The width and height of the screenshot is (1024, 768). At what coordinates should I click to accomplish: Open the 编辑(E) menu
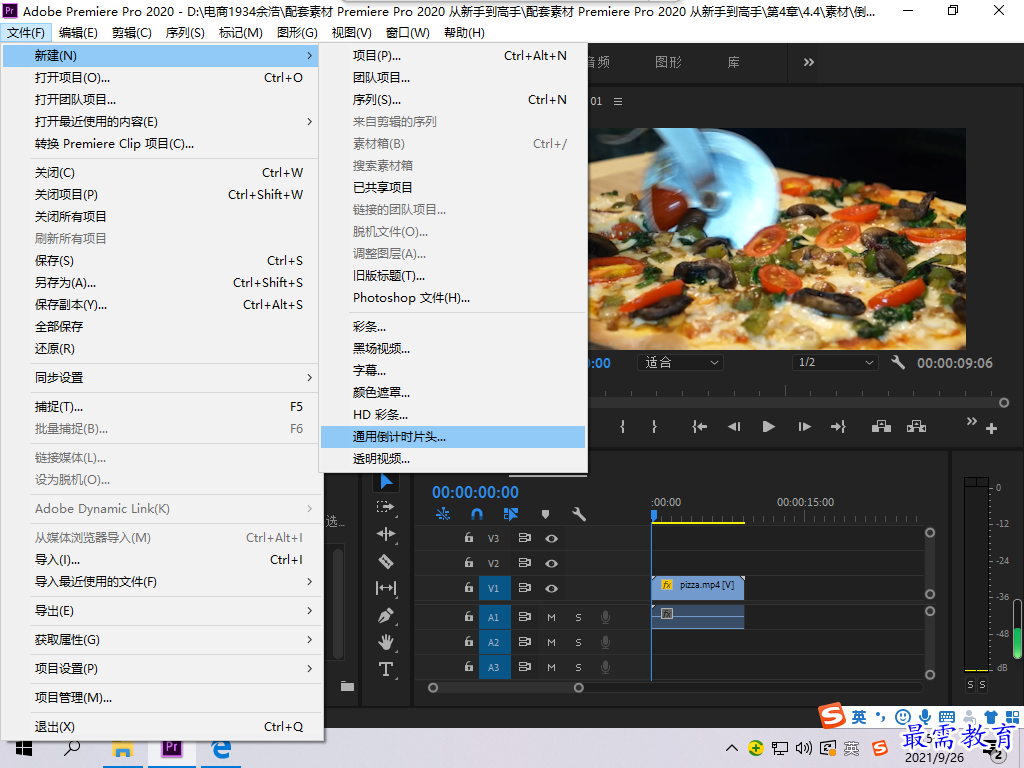click(78, 33)
